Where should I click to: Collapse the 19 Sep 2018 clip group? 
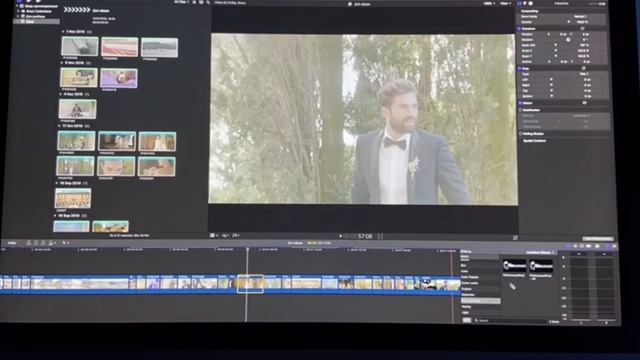coord(57,184)
